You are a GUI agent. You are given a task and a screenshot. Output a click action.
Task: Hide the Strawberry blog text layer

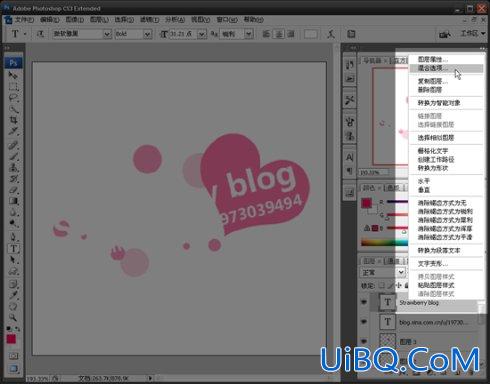tap(364, 302)
